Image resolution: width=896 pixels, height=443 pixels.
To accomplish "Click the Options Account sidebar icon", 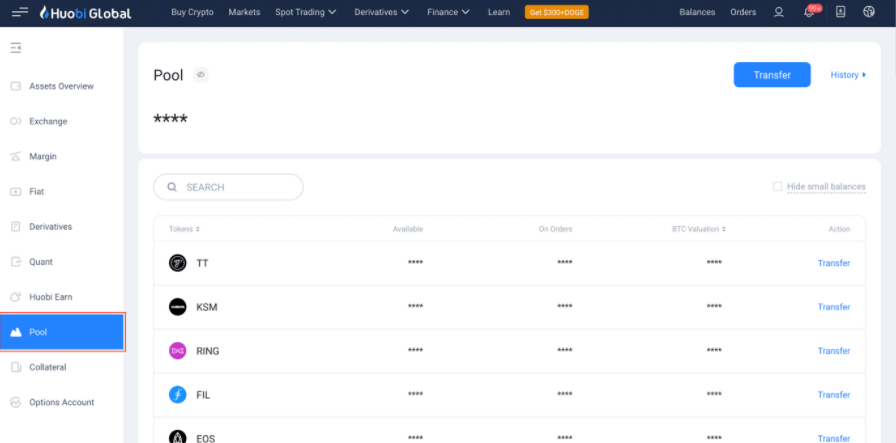I will 16,402.
